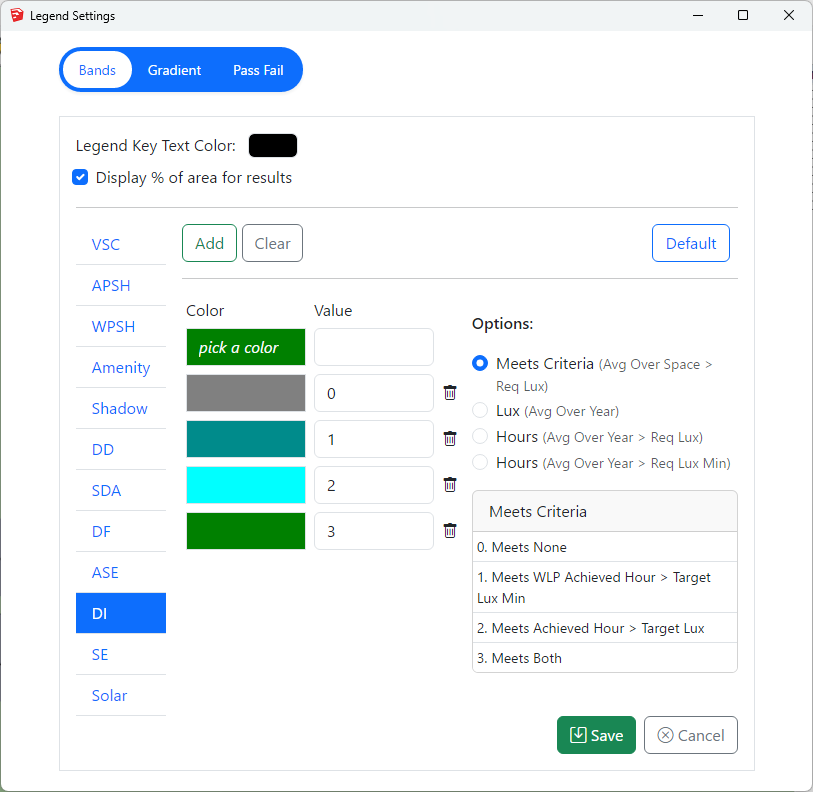Open the Solar legend category
Image resolution: width=813 pixels, height=792 pixels.
click(110, 696)
